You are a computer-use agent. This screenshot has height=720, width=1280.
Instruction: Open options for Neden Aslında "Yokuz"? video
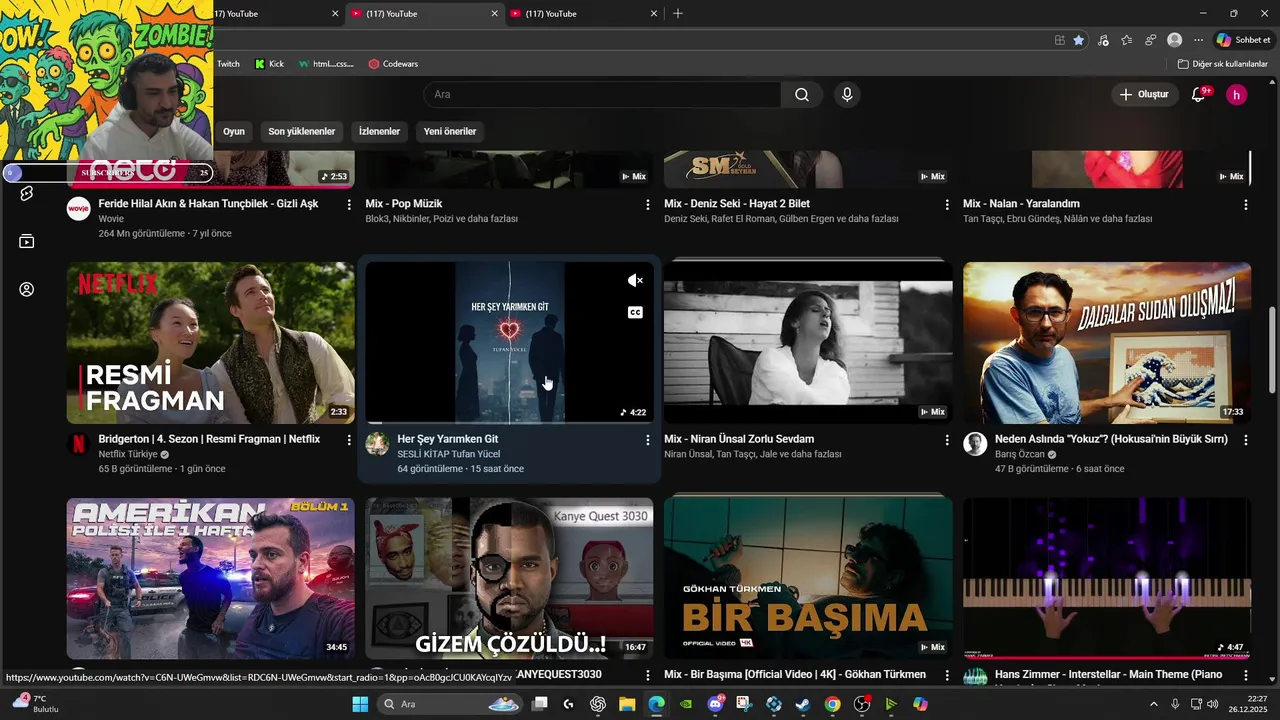[x=1245, y=440]
